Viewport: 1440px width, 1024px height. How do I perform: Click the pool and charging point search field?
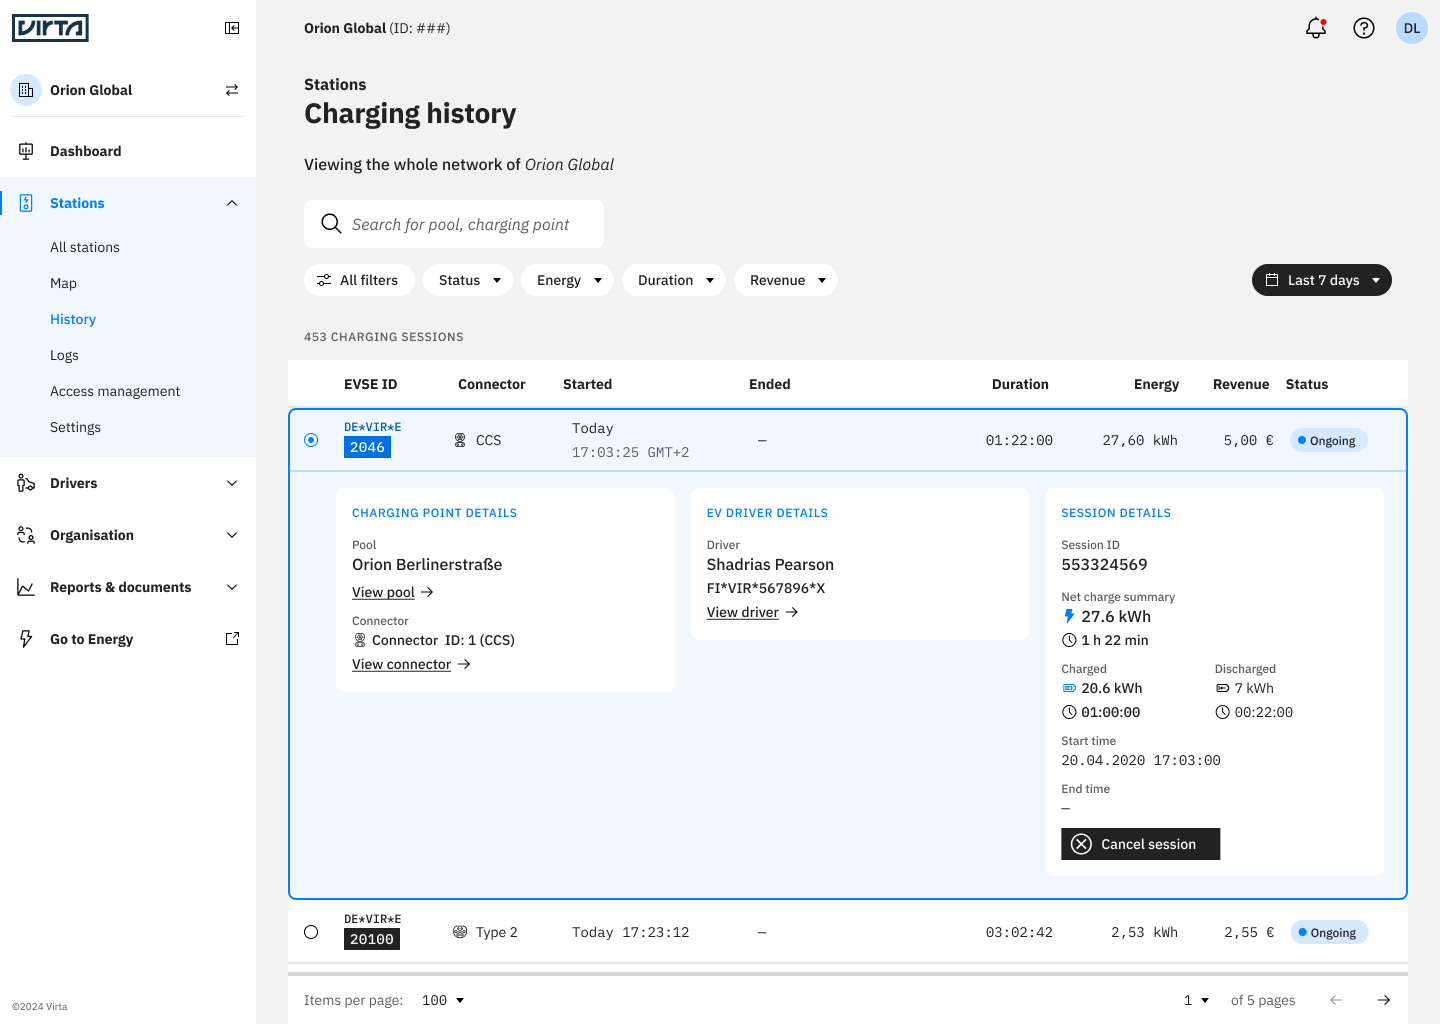(x=454, y=224)
